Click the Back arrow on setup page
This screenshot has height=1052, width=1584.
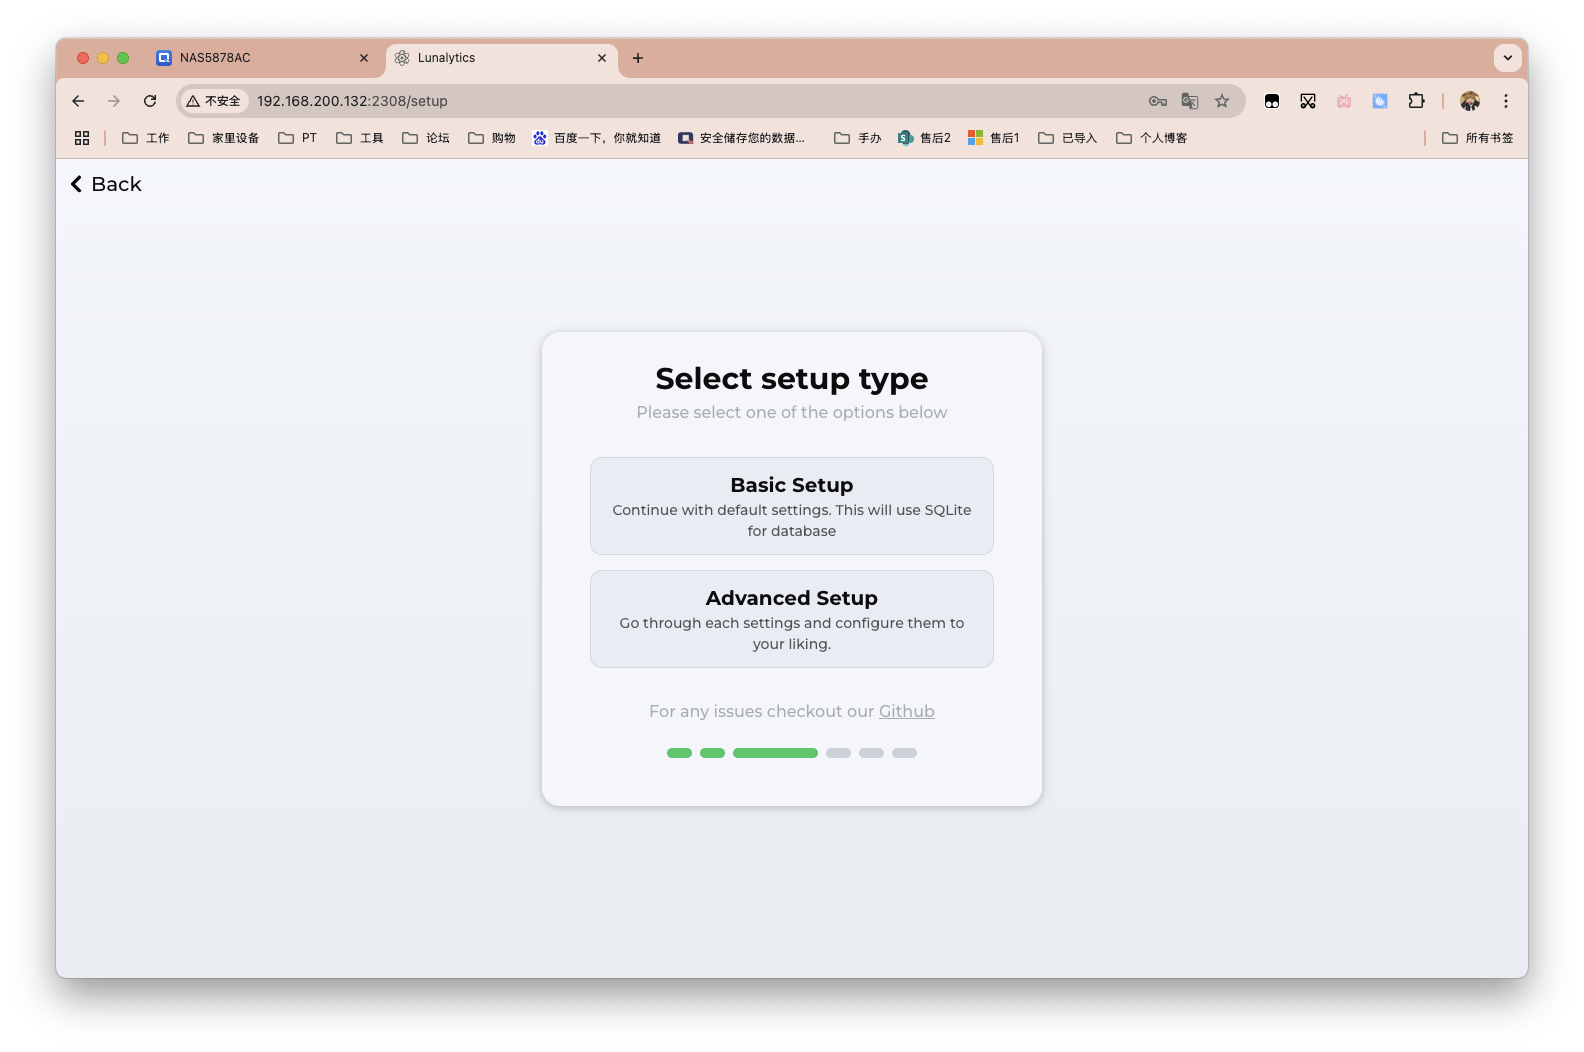pos(105,184)
